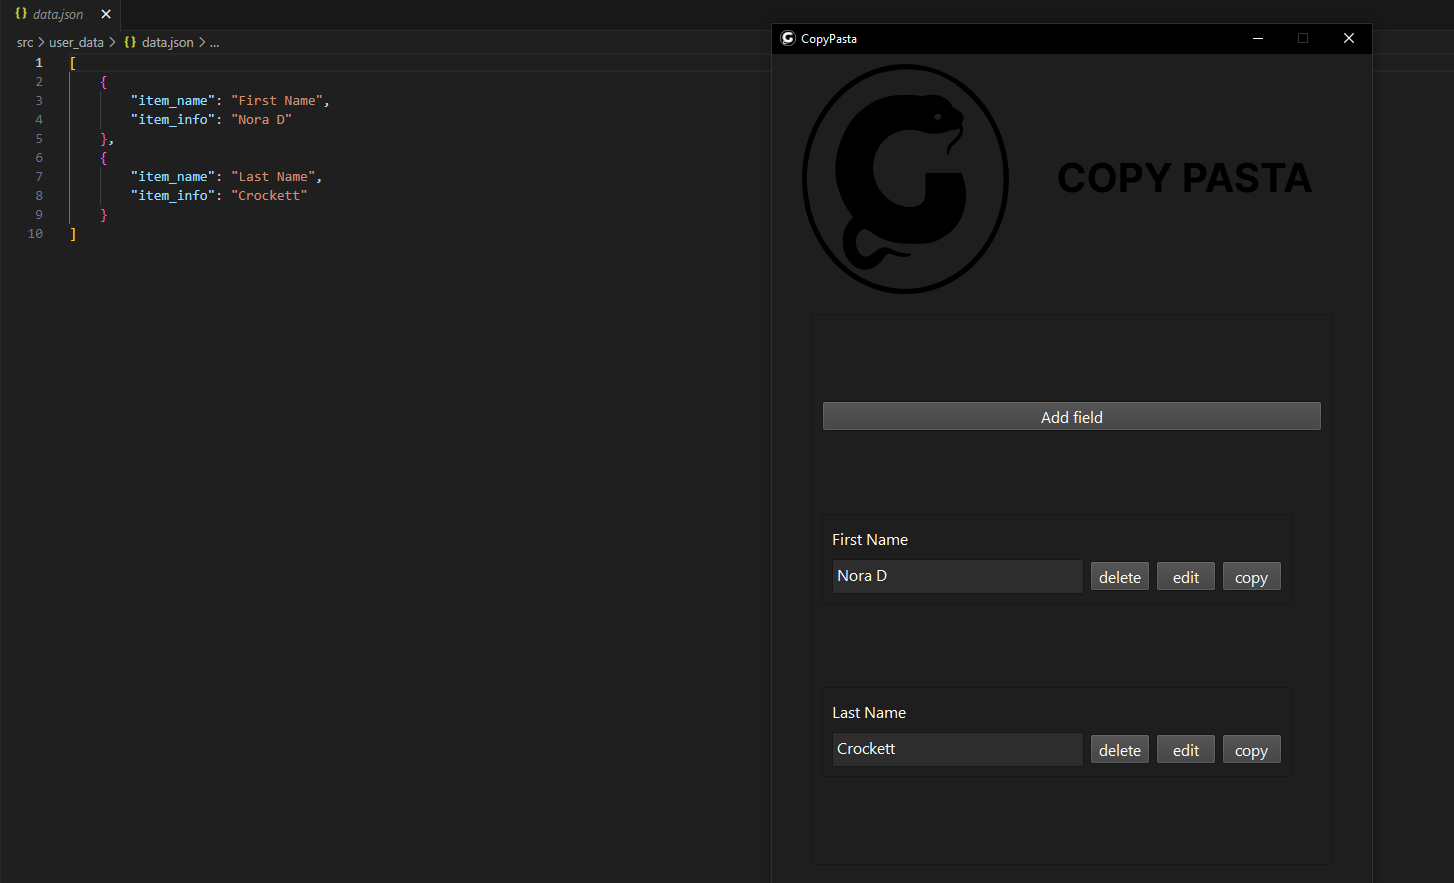Copy the First Name value

point(1251,577)
